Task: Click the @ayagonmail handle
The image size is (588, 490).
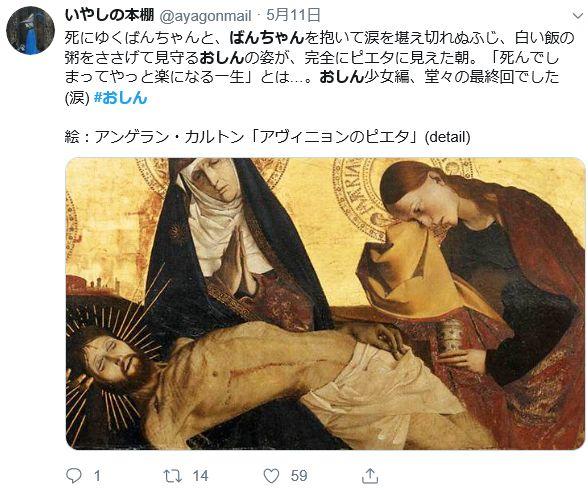Action: [x=206, y=16]
